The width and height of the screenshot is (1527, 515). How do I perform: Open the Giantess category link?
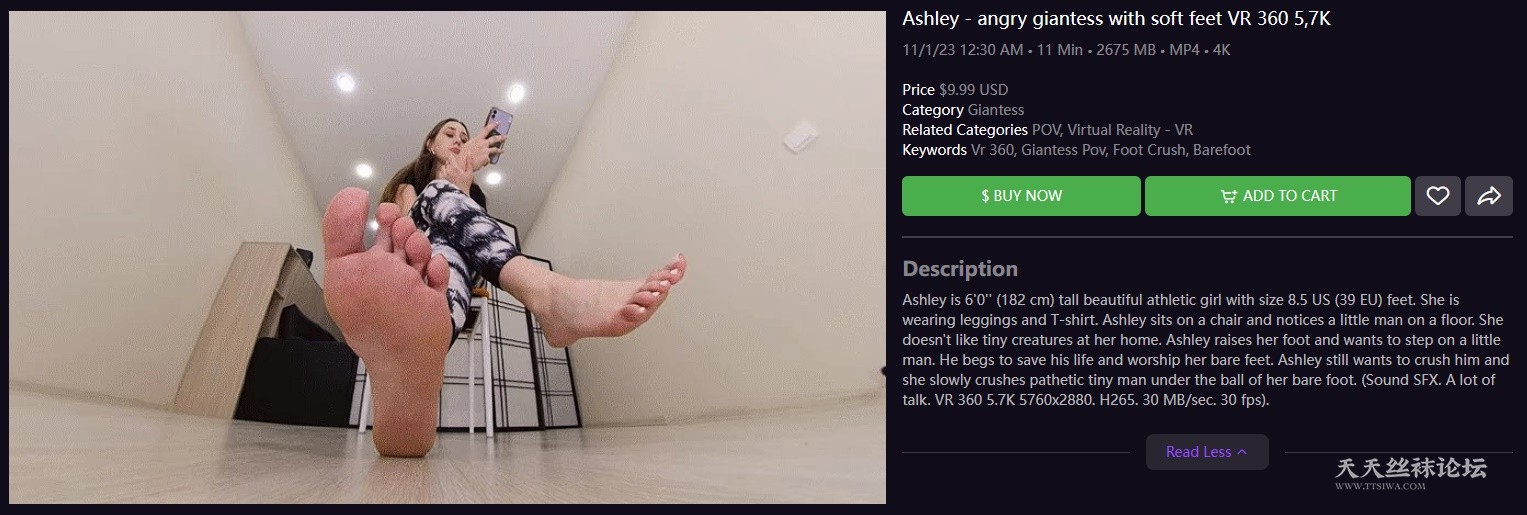[996, 110]
